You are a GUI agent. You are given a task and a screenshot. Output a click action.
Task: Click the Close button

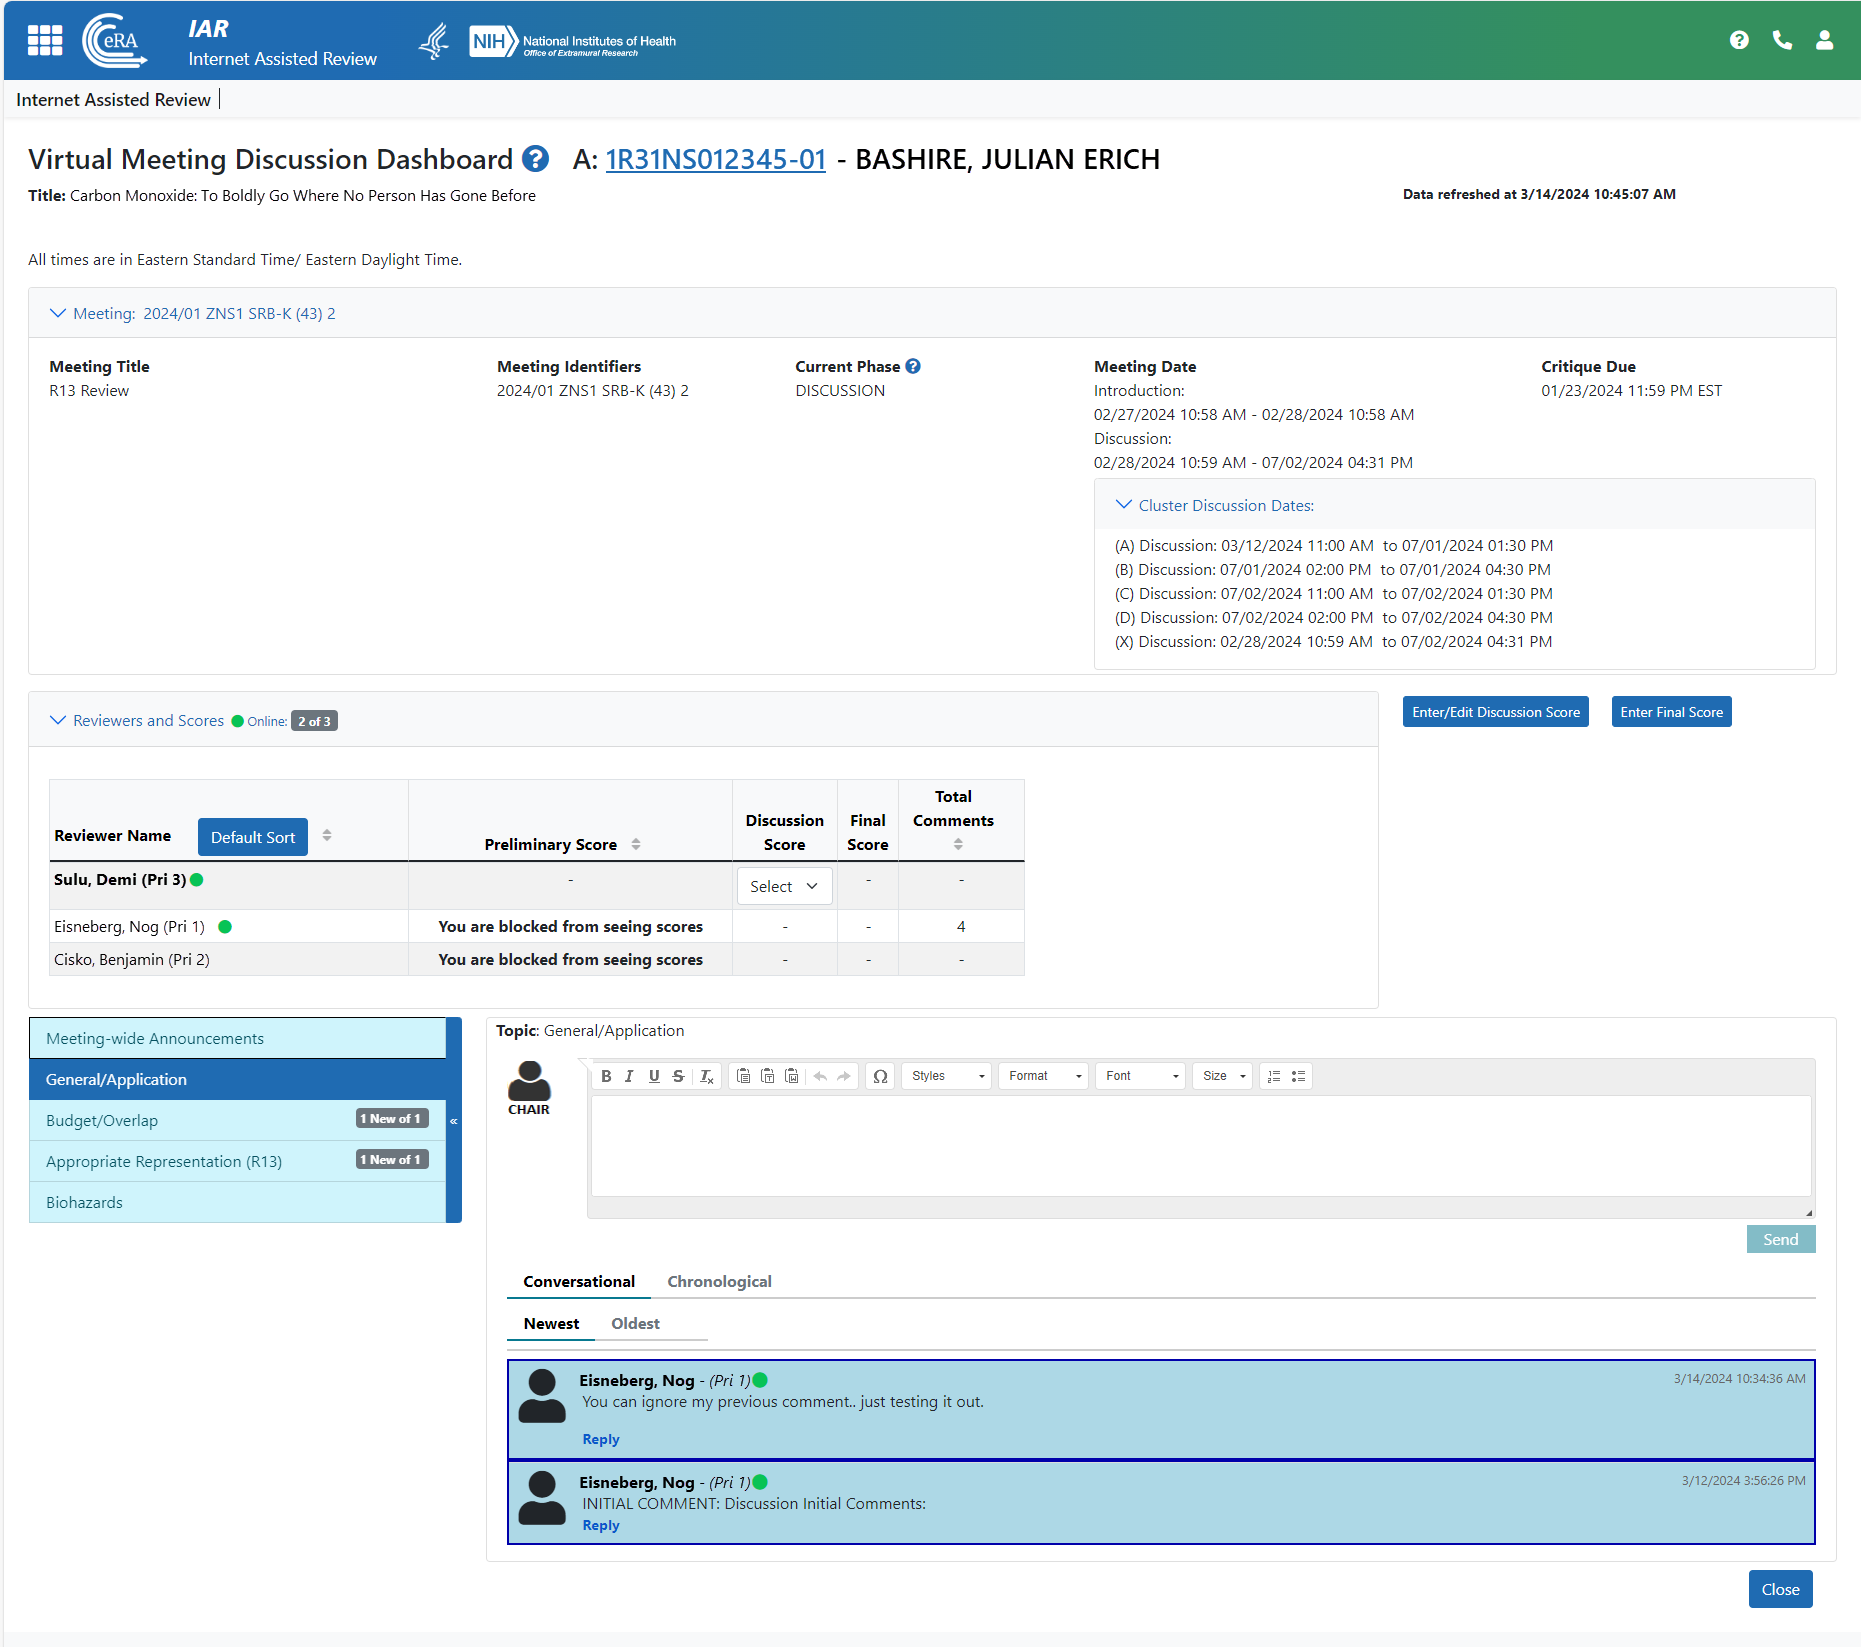1780,1589
